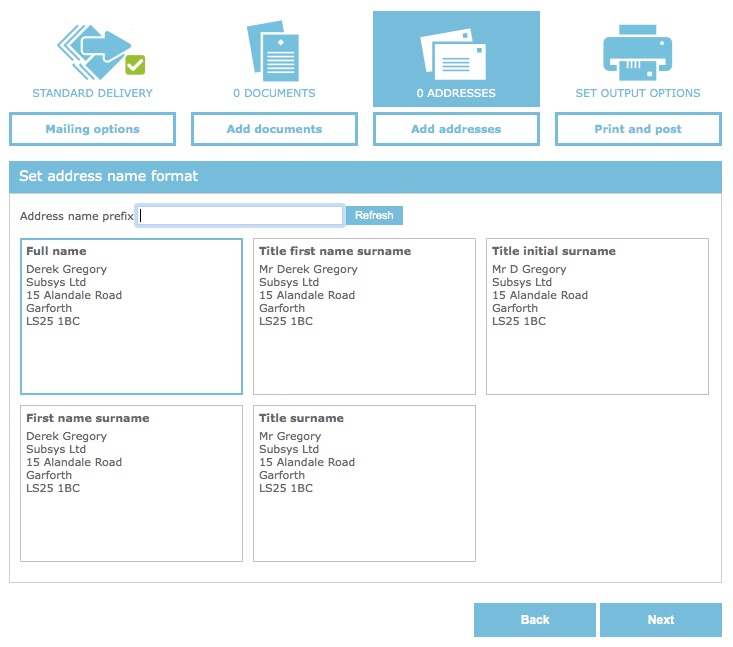This screenshot has width=733, height=647.
Task: Click the STANDARD DELIVERY label
Action: point(93,93)
